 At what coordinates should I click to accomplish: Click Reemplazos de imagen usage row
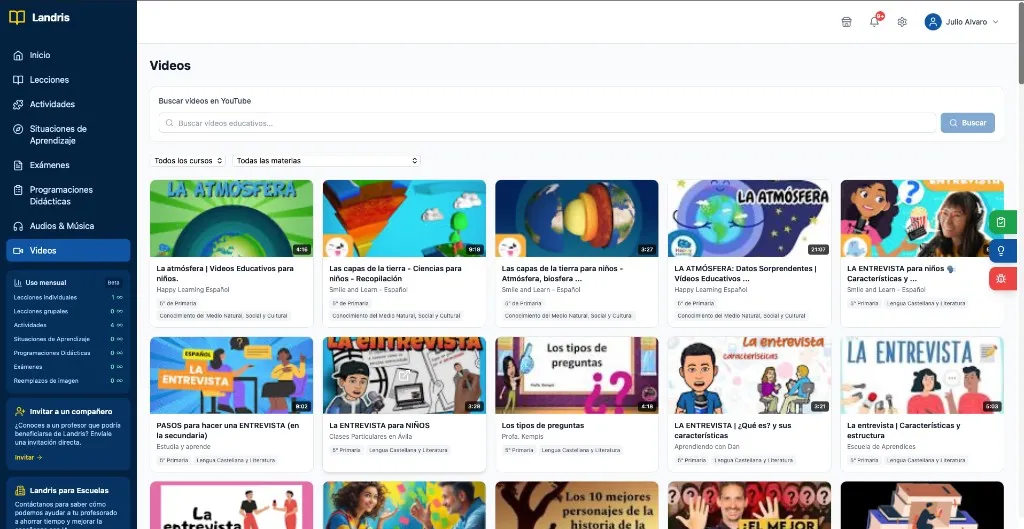[68, 380]
